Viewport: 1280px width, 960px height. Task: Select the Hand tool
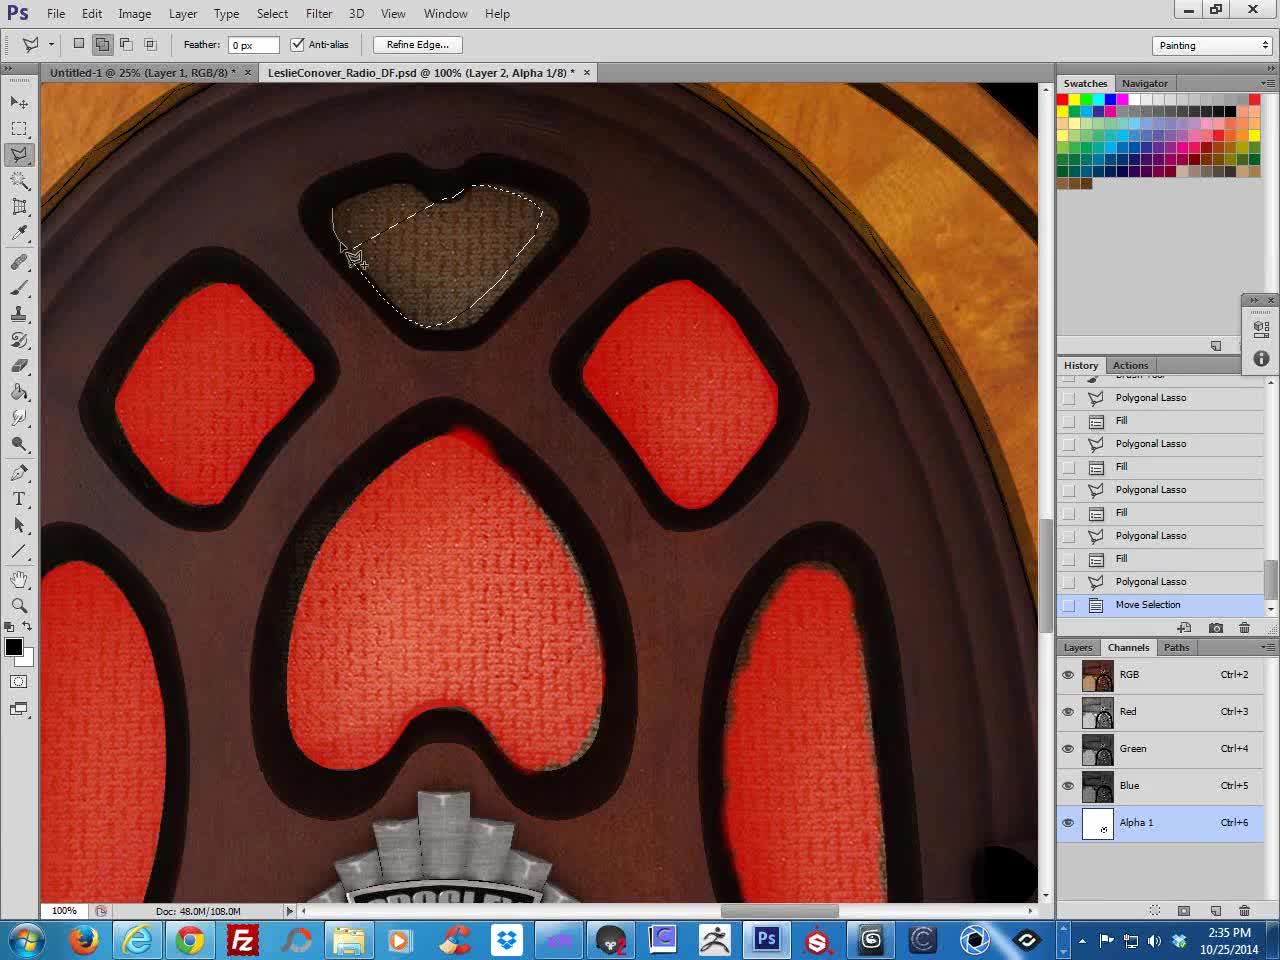[x=19, y=579]
